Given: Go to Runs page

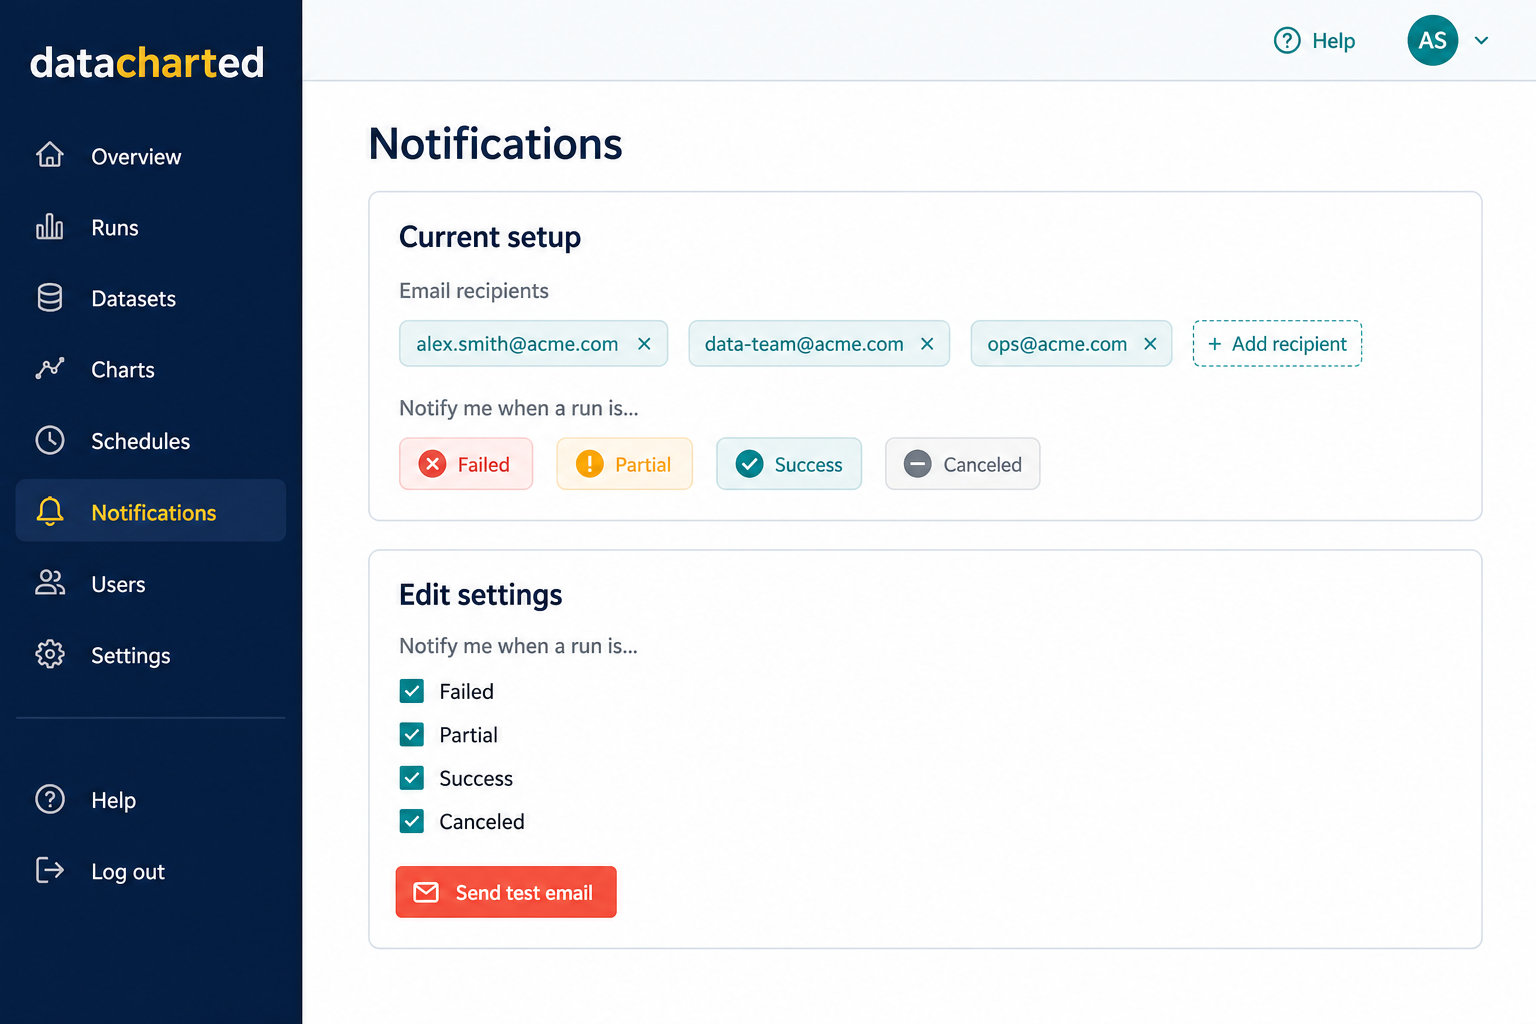Looking at the screenshot, I should (x=115, y=228).
